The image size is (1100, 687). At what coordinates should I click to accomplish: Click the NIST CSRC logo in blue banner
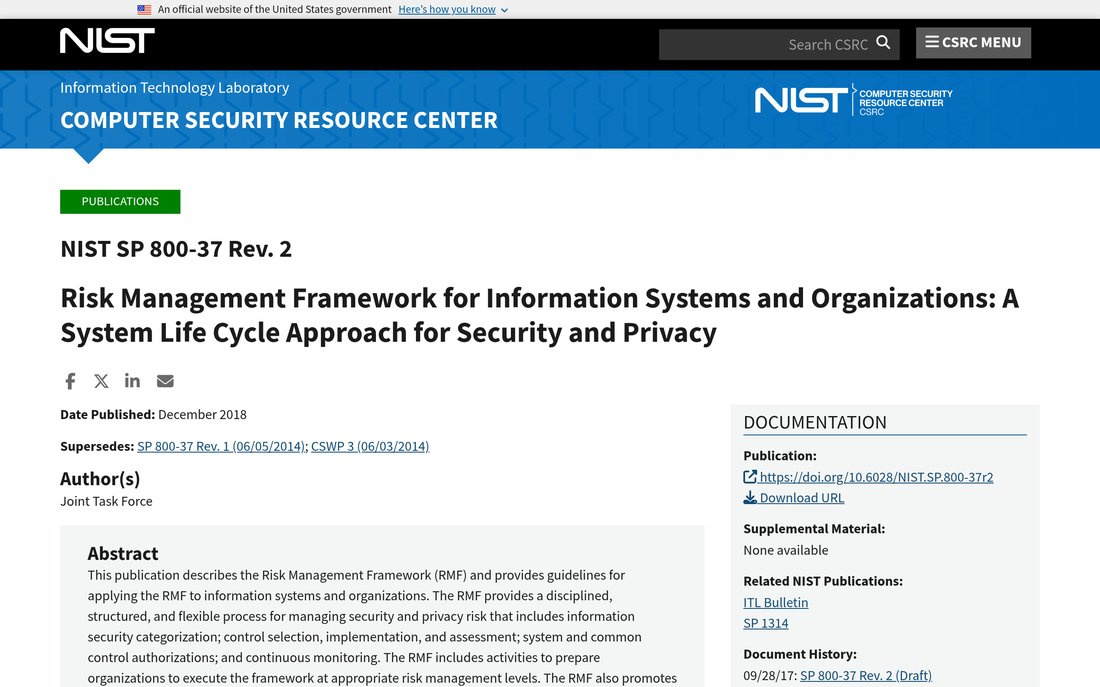tap(853, 100)
